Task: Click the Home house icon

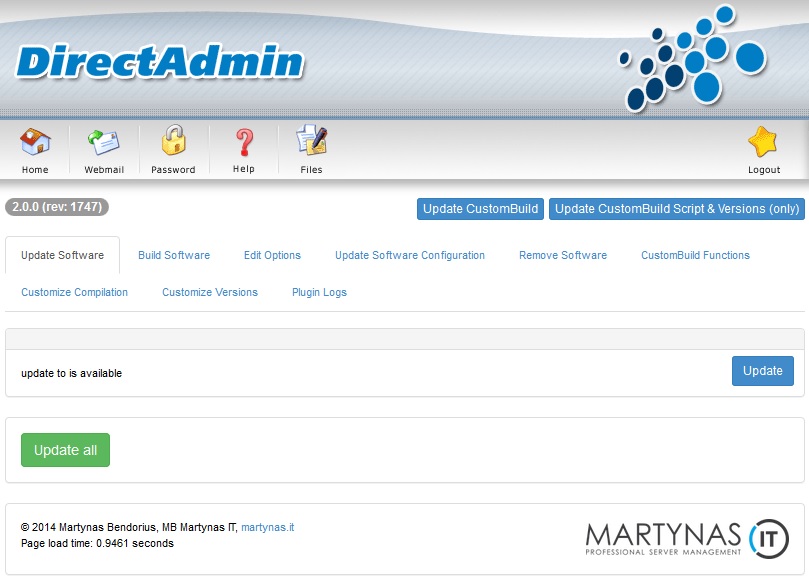Action: 35,143
